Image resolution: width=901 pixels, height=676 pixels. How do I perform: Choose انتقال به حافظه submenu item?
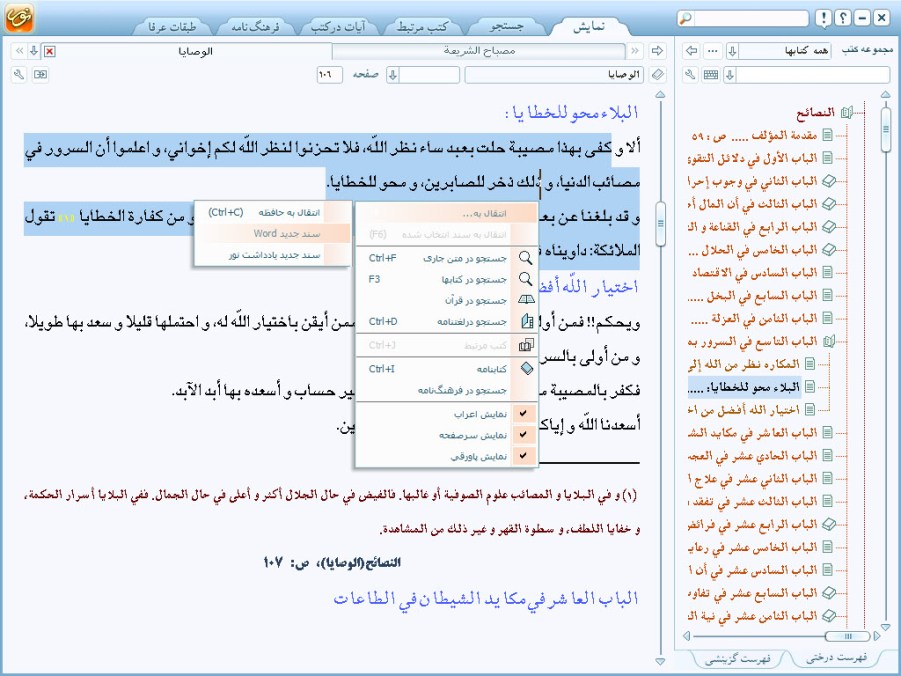point(273,212)
